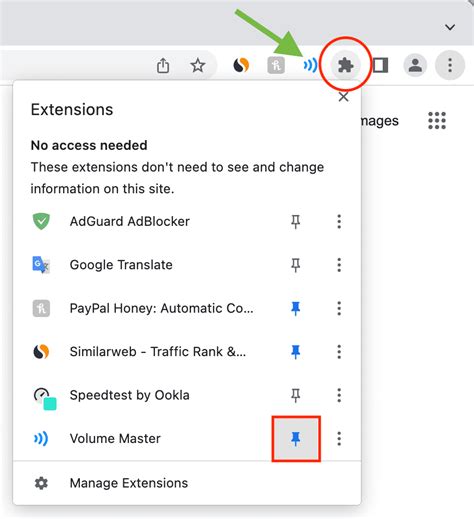Expand the tab search chevron

click(450, 27)
